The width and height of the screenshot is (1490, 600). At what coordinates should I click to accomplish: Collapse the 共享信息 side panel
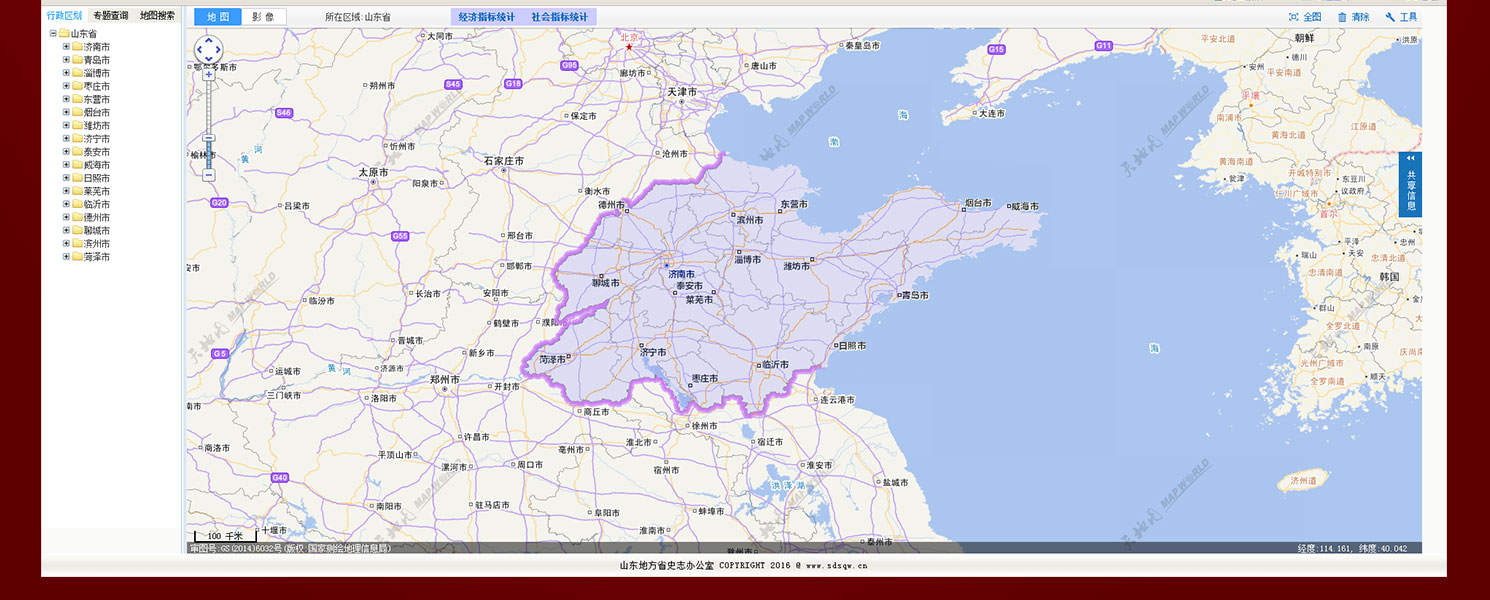click(x=1411, y=158)
